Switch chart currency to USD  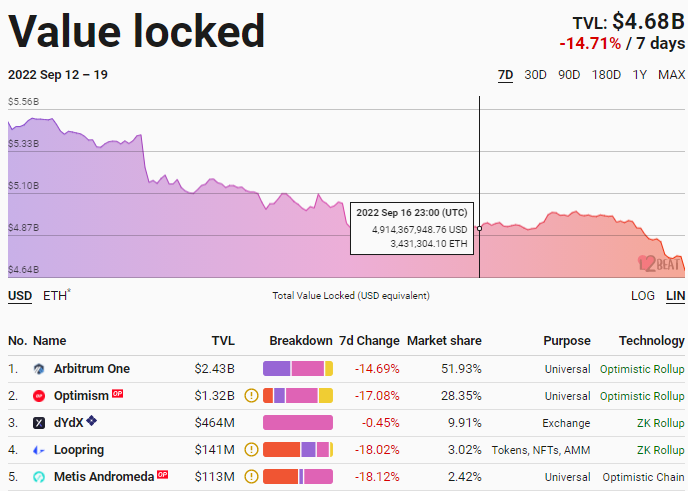[x=20, y=296]
